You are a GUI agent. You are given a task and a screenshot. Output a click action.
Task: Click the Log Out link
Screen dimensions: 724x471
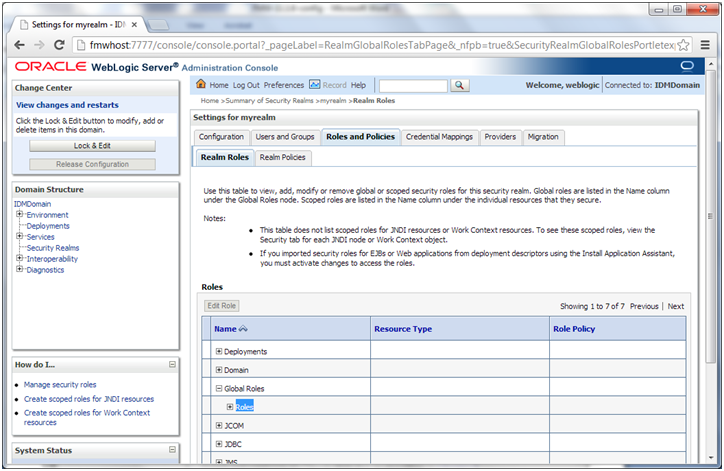coord(246,85)
